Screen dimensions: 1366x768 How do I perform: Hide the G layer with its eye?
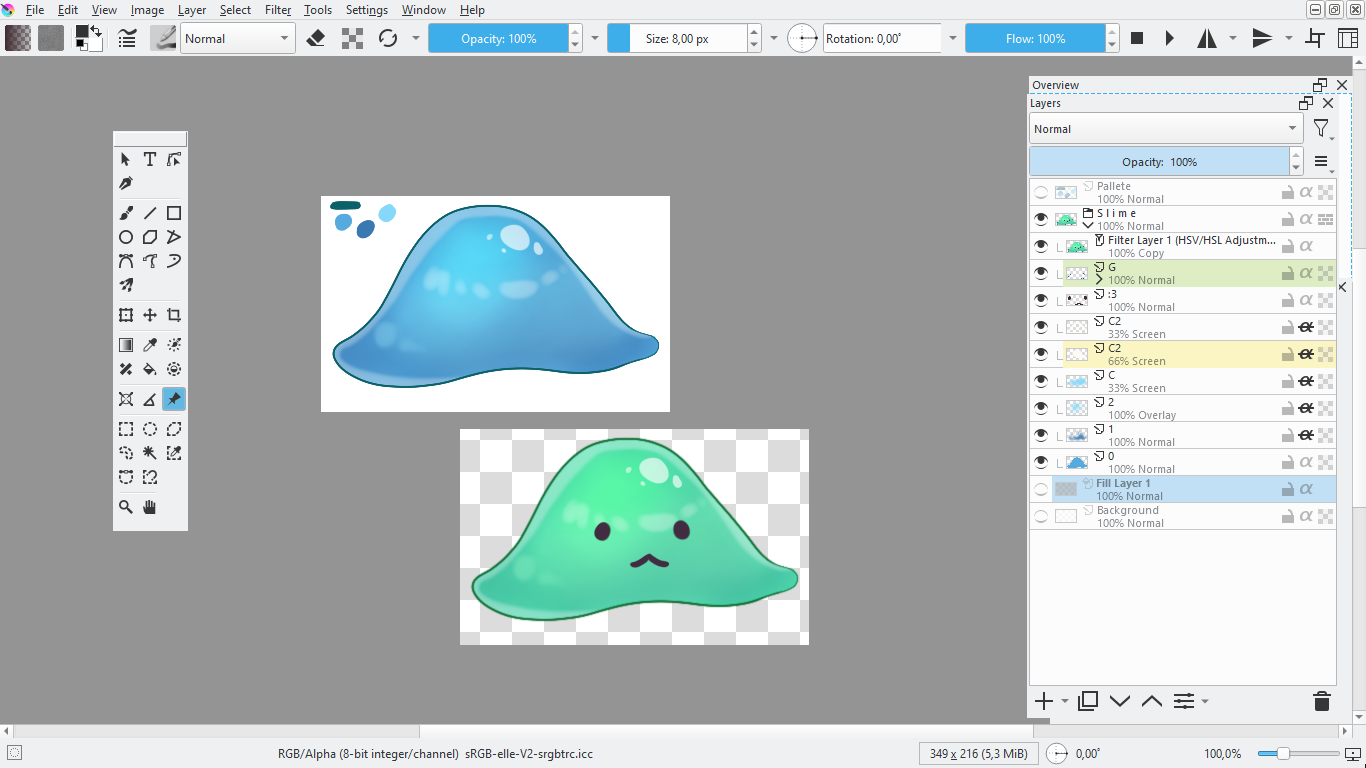point(1041,273)
